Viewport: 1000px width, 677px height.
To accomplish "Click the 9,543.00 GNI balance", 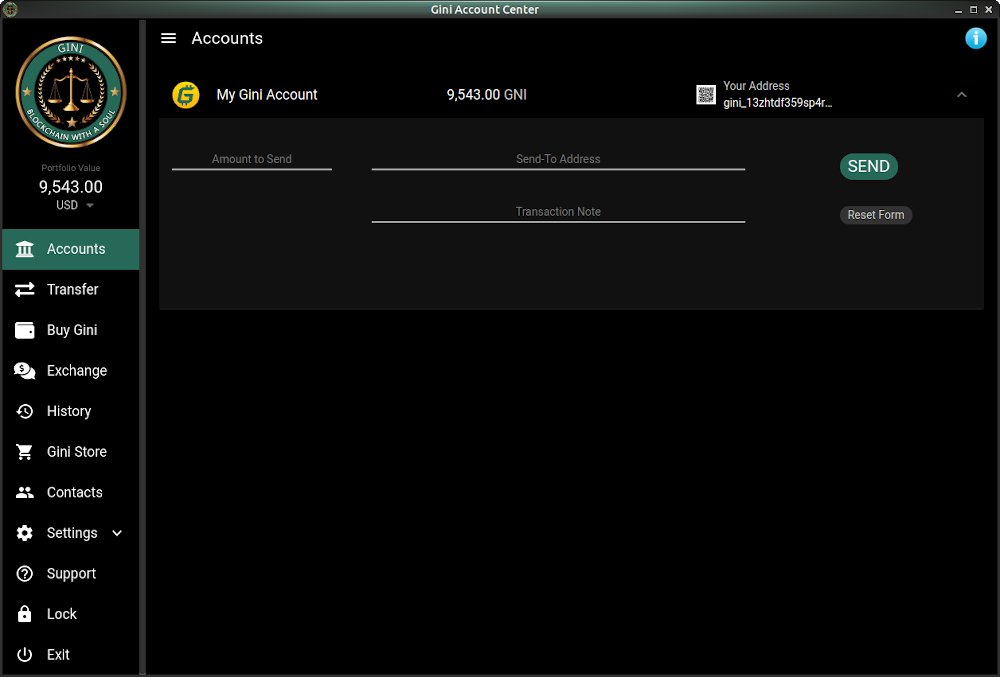I will coord(487,95).
